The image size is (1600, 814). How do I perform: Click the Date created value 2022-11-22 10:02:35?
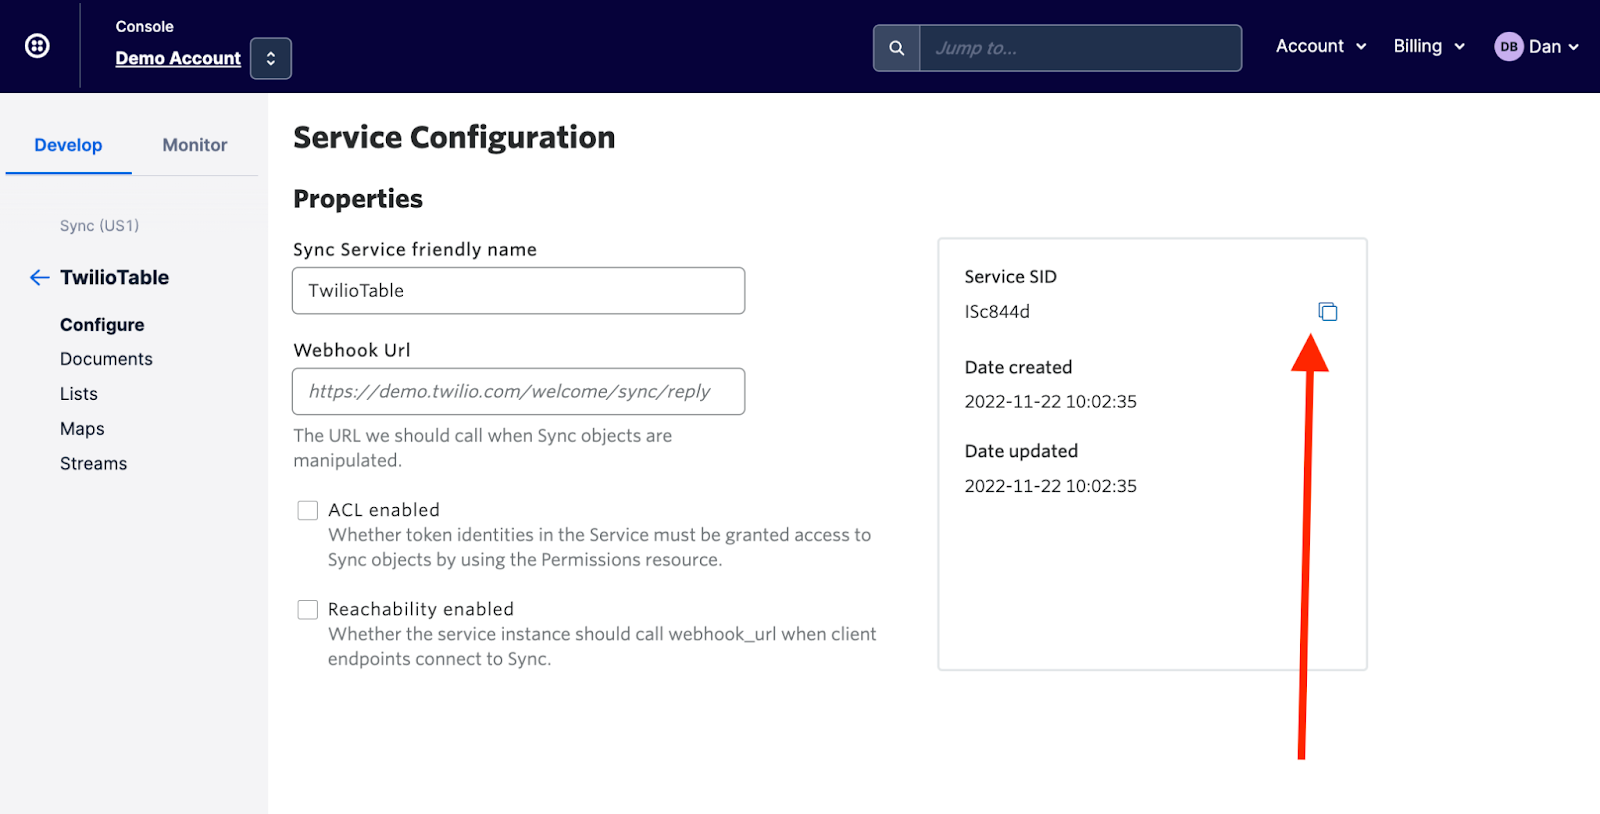point(1050,402)
